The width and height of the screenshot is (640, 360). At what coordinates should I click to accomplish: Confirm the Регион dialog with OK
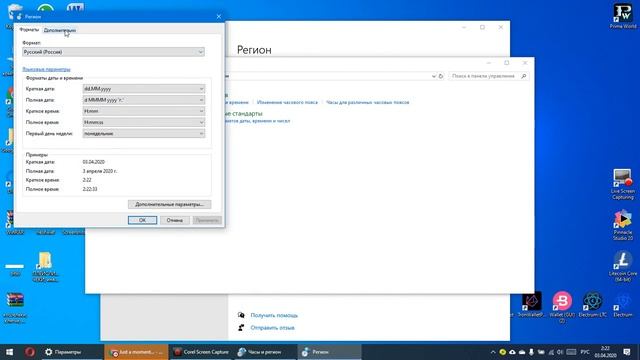[x=142, y=220]
